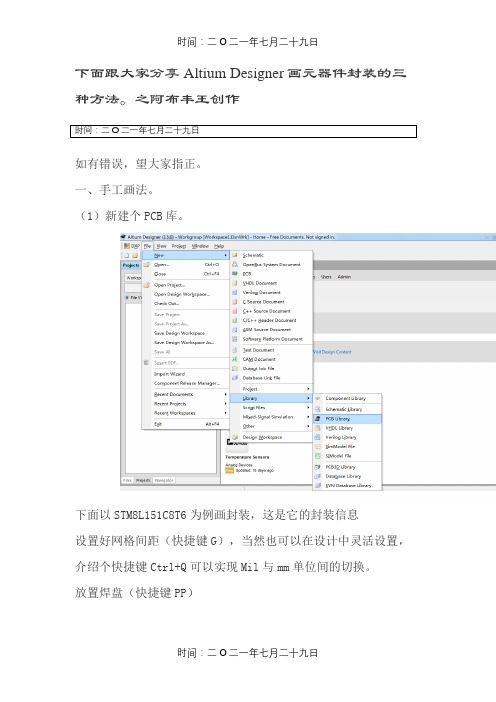
Task: Open the Help menu
Action: [x=218, y=246]
